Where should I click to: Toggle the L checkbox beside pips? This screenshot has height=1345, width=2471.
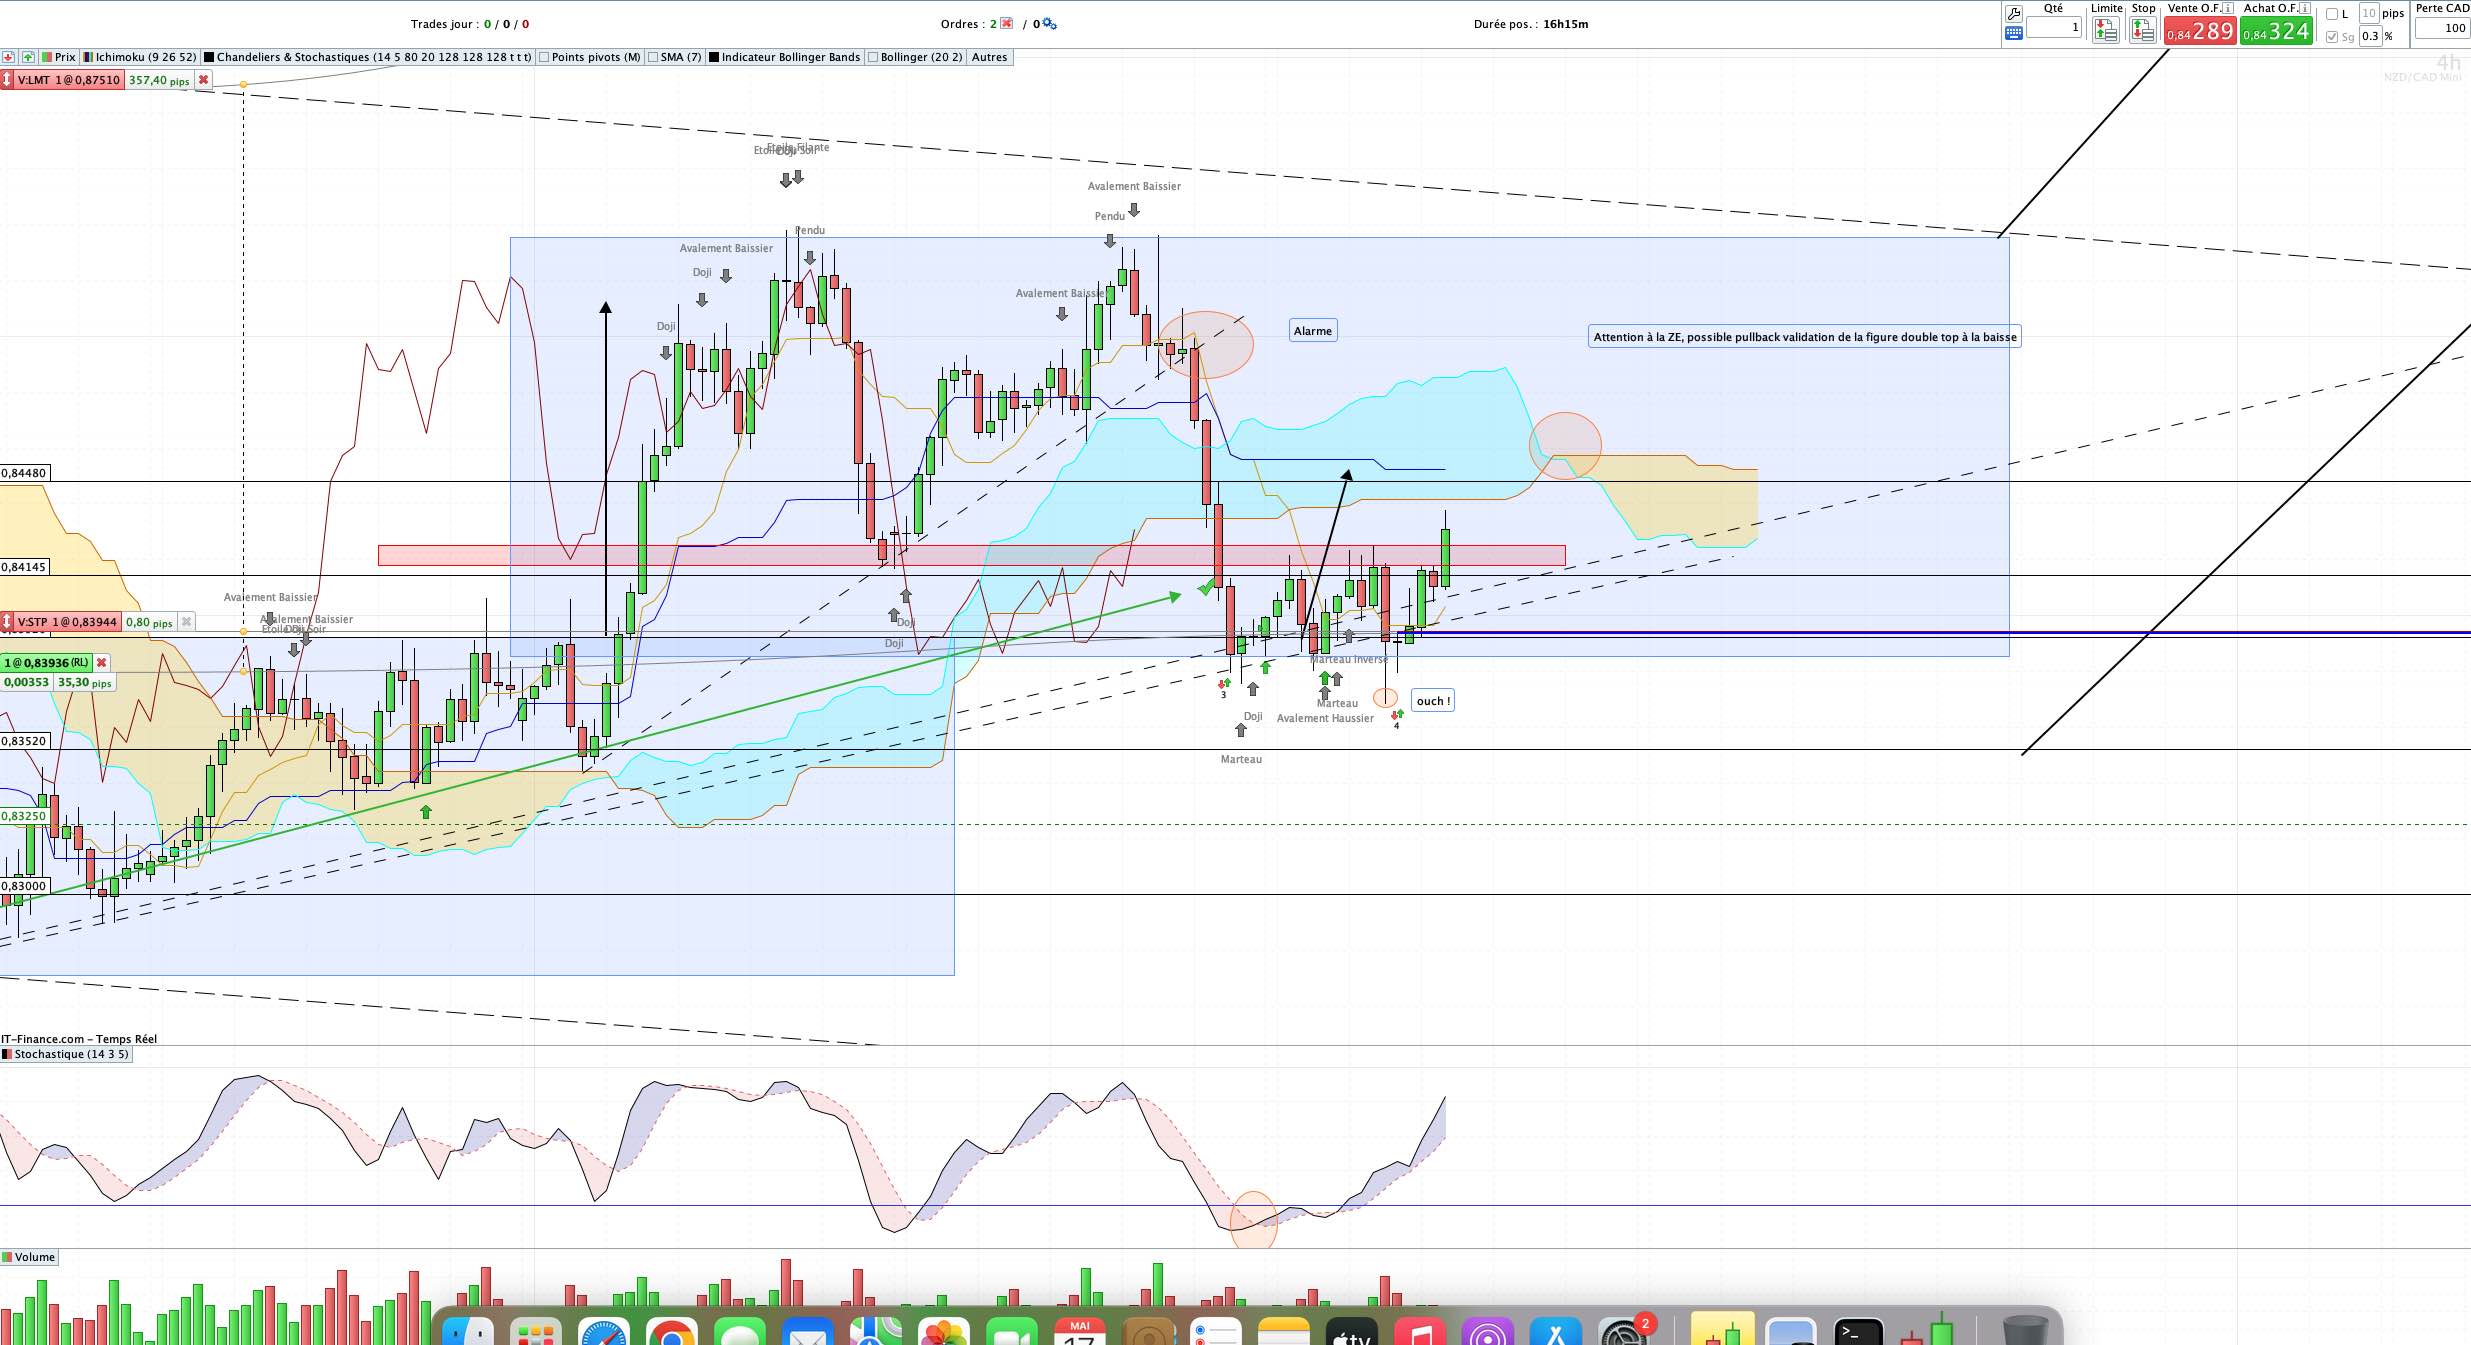(2331, 14)
